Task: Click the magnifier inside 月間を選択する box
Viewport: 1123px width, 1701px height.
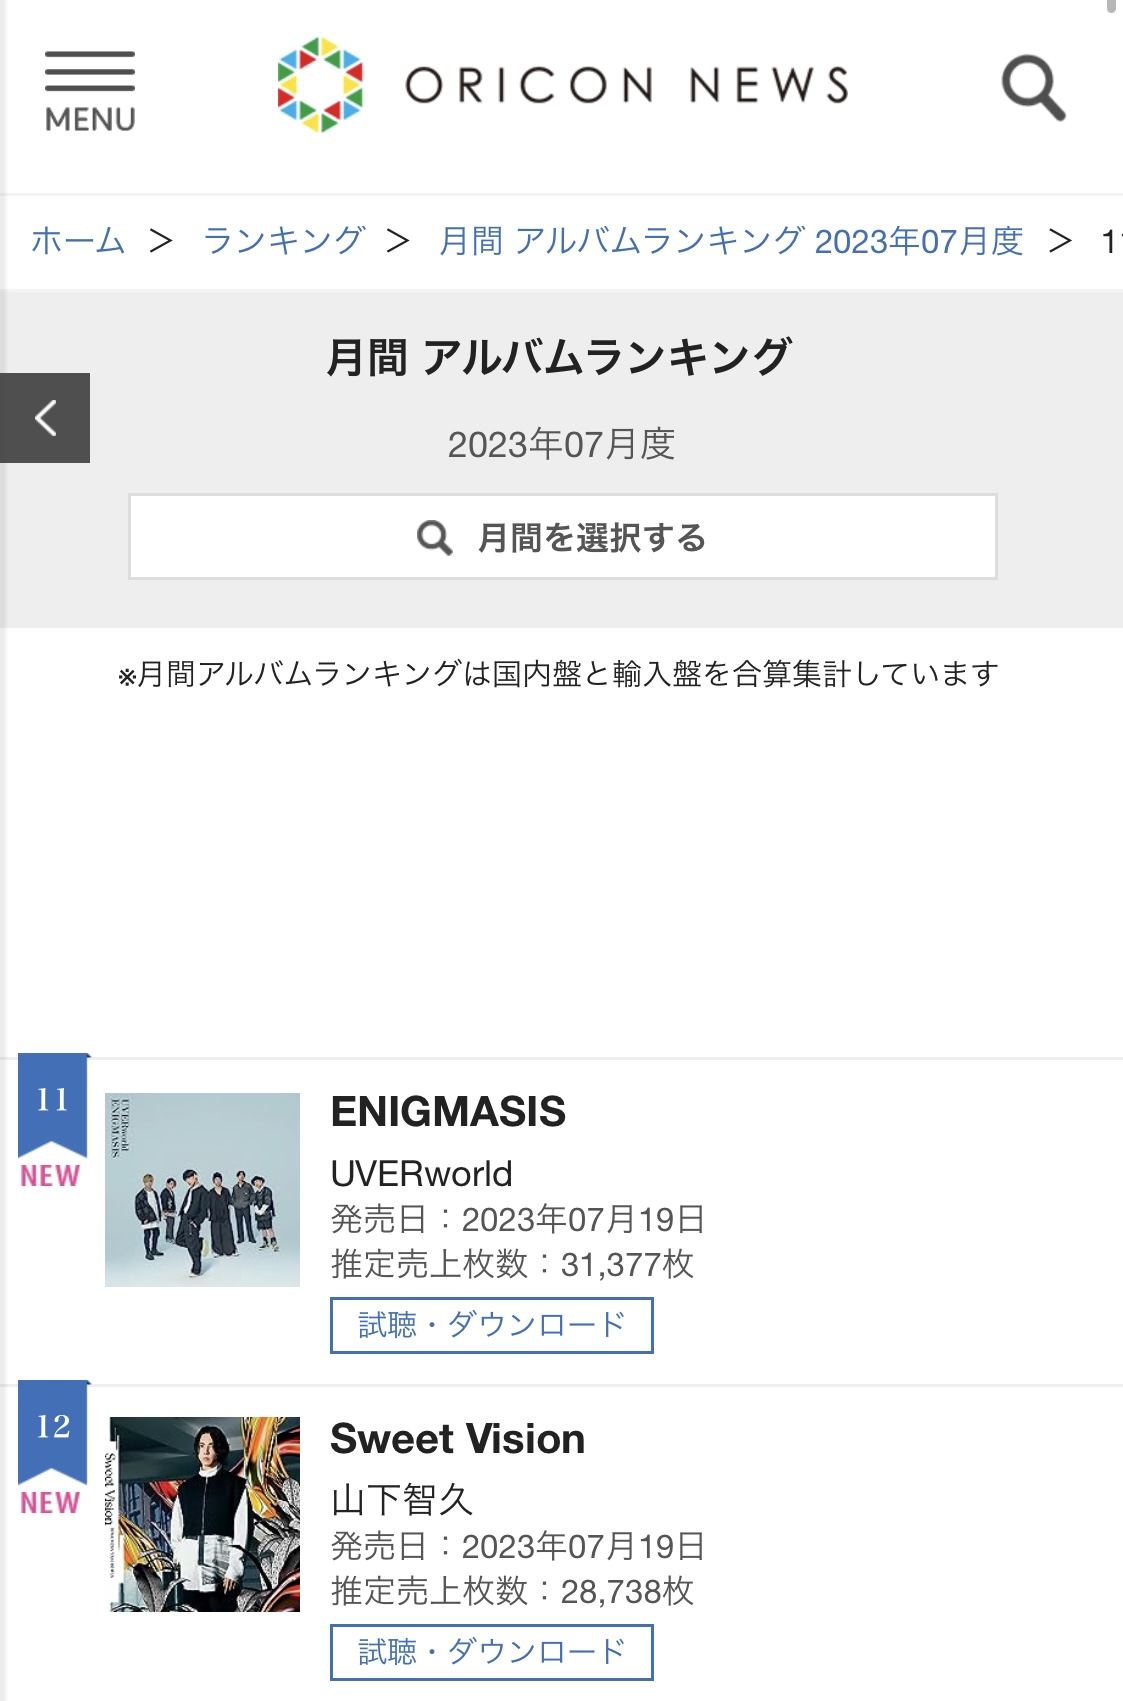Action: tap(435, 538)
